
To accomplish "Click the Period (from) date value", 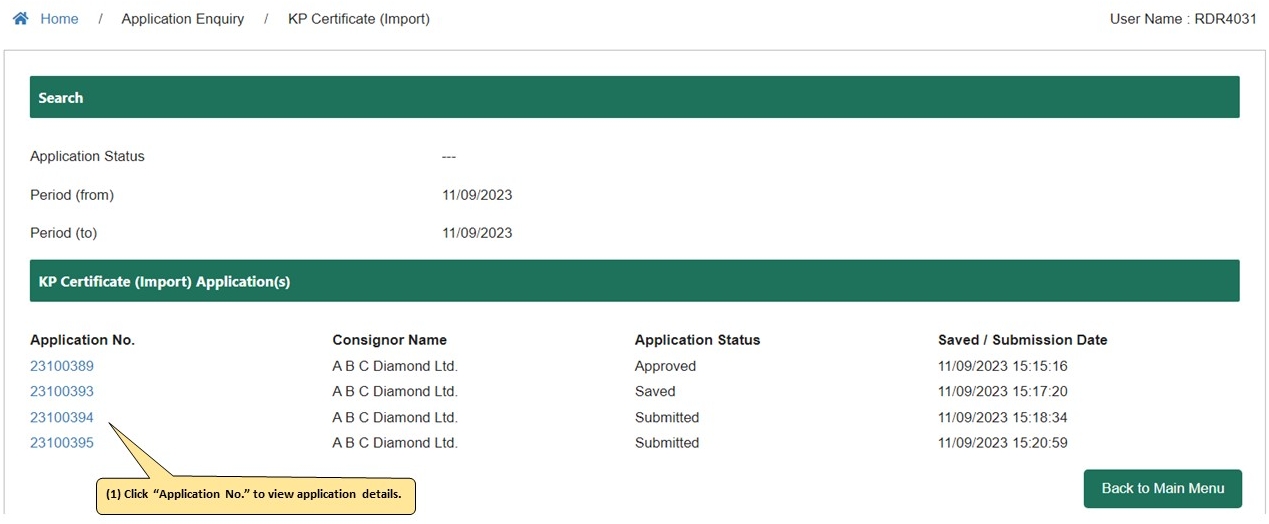I will coord(477,195).
